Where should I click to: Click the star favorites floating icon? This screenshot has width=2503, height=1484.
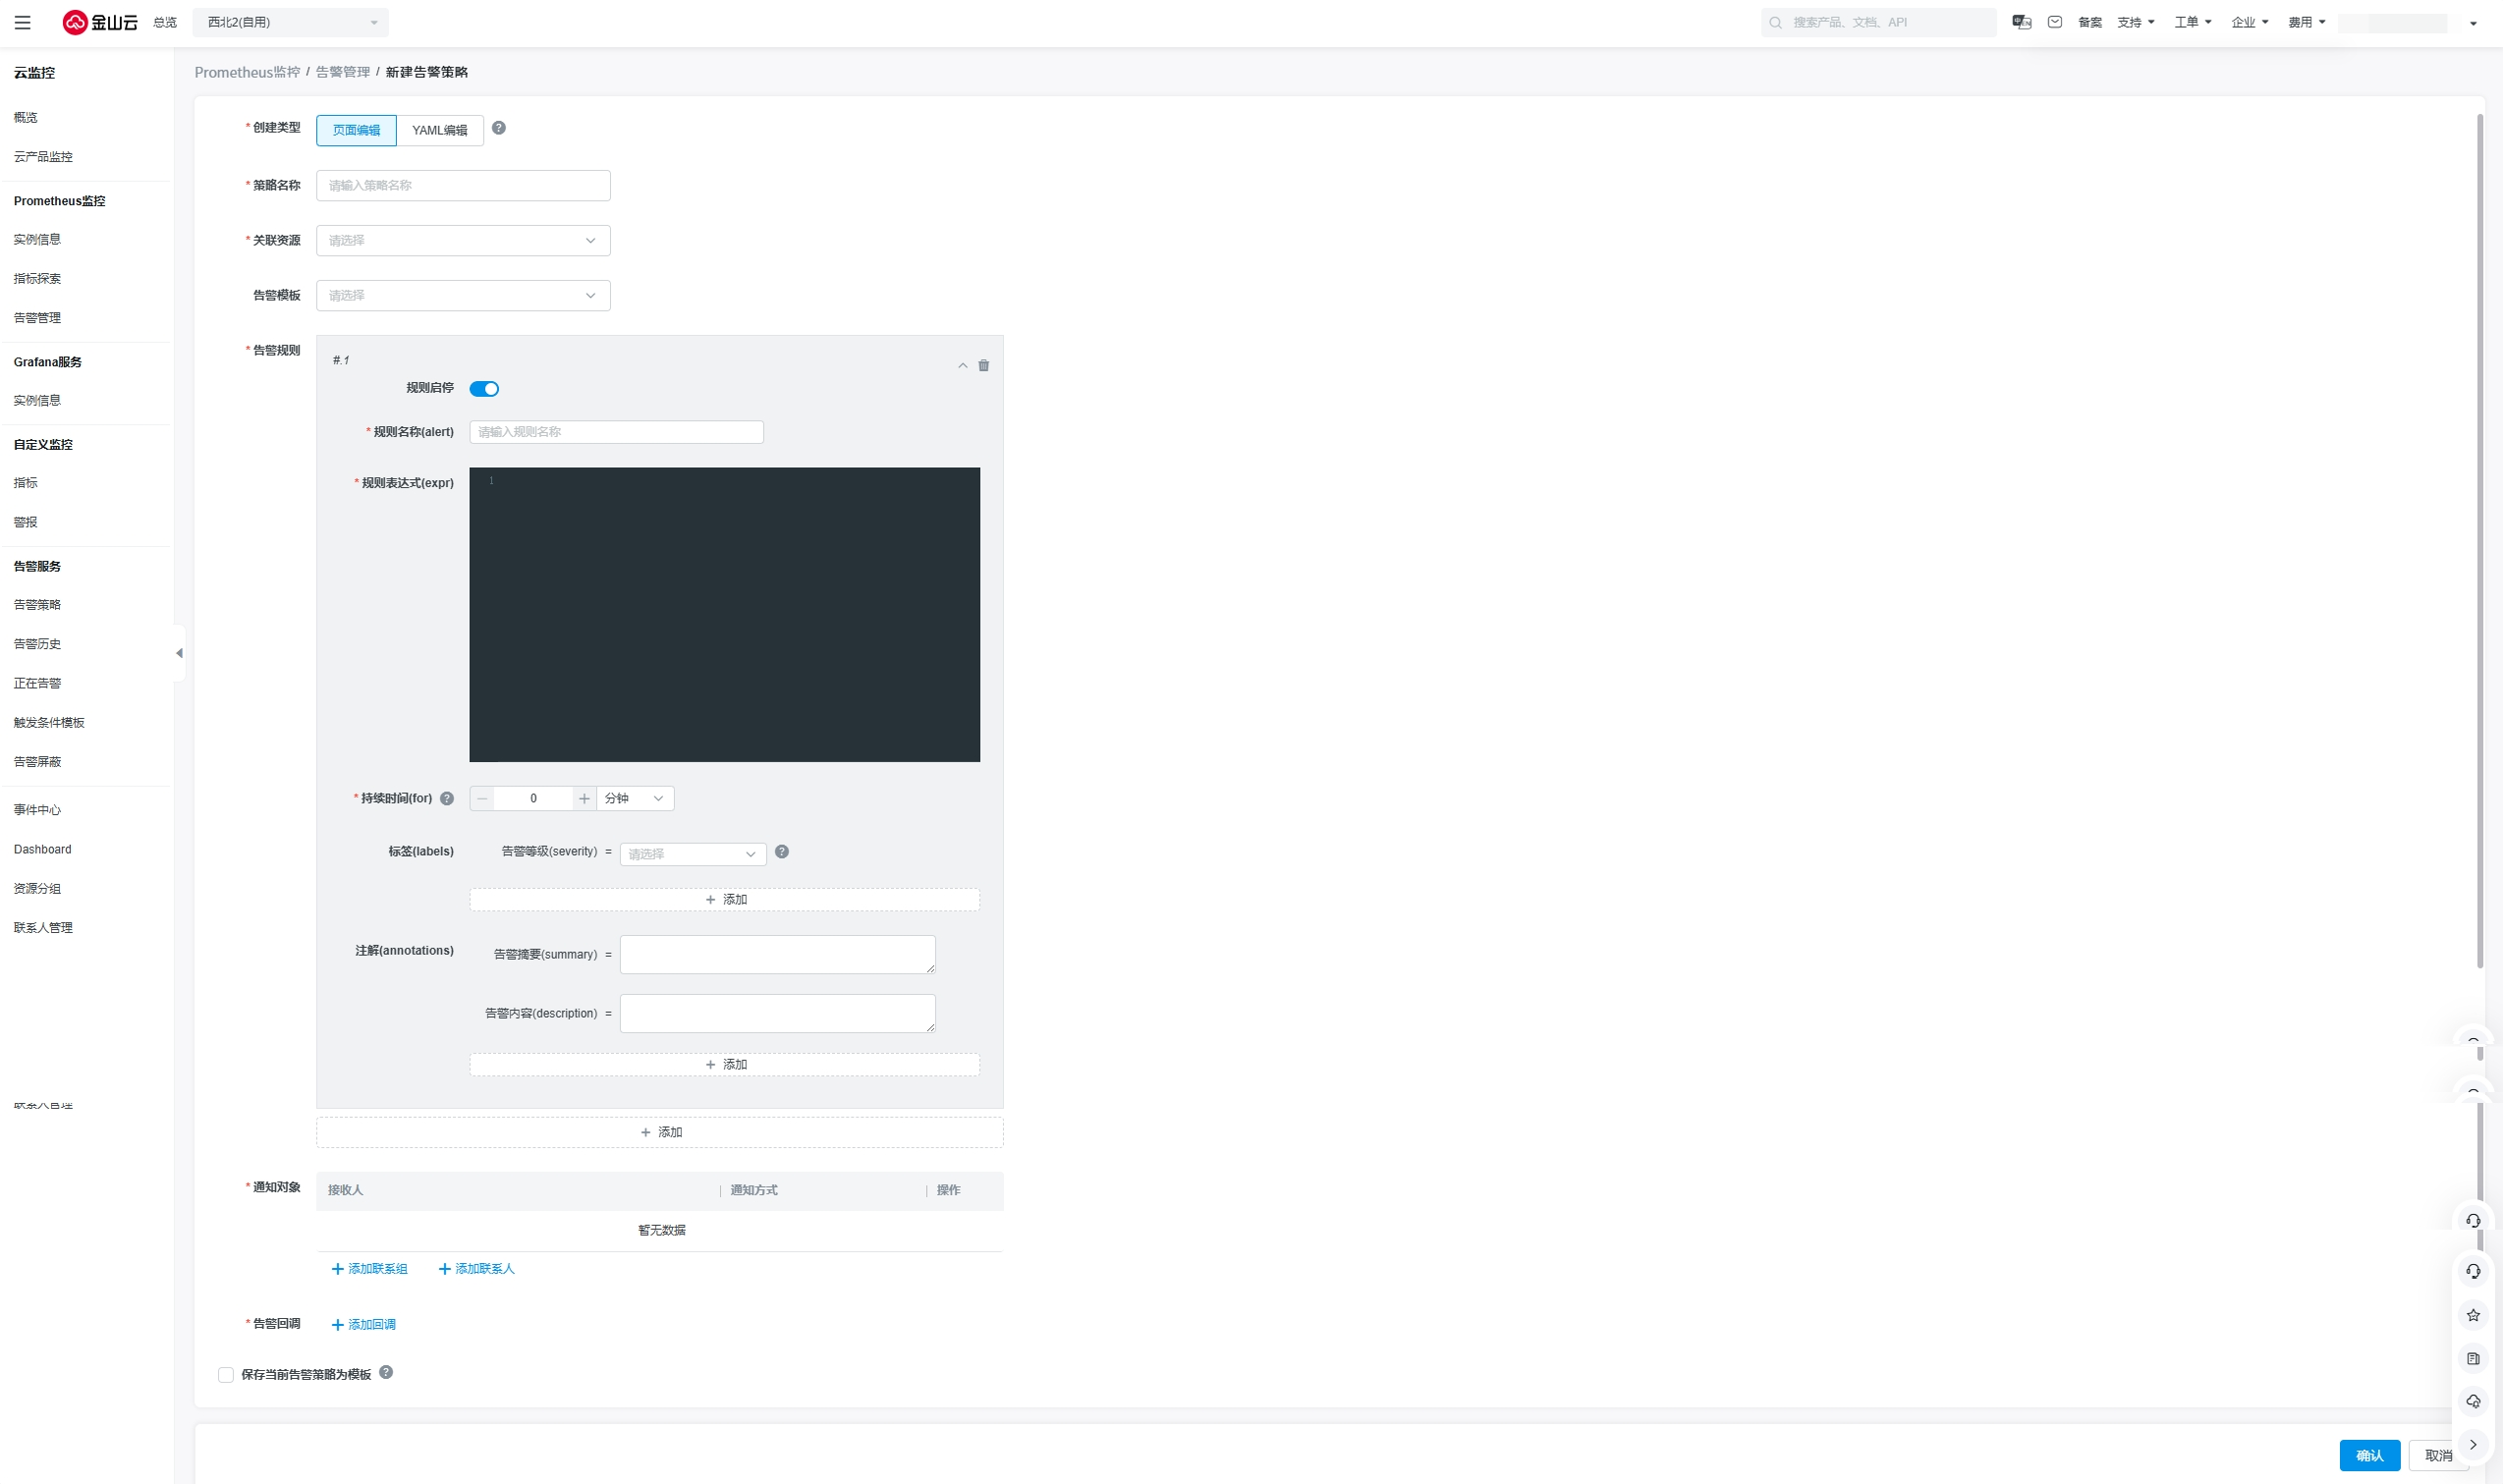click(x=2472, y=1315)
